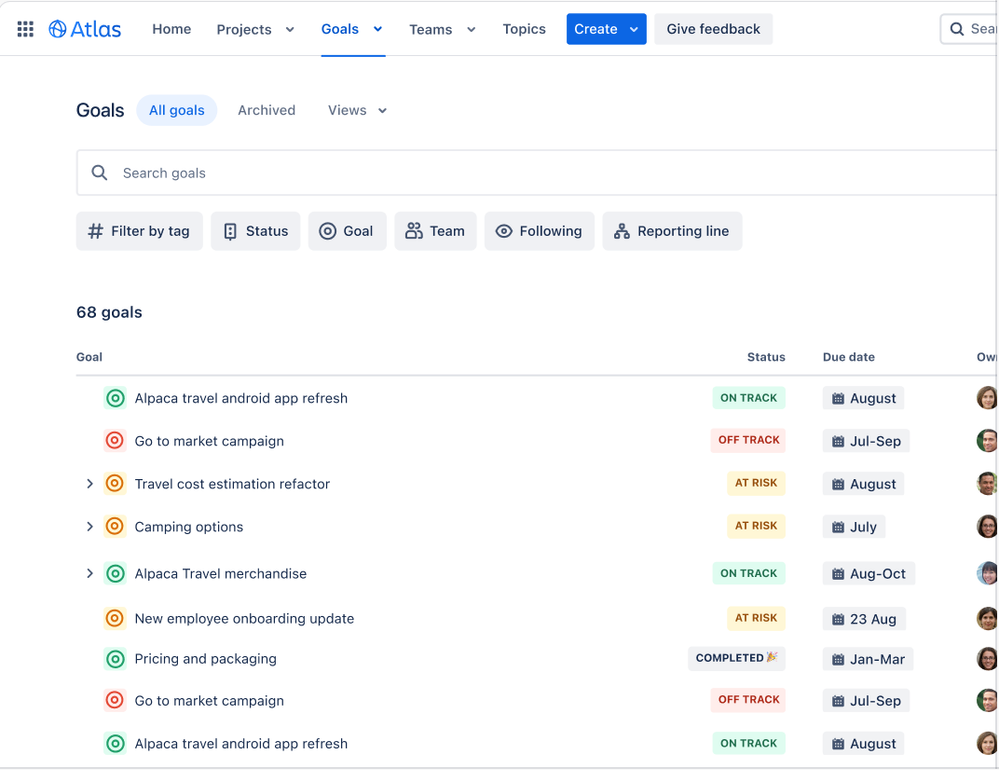The height and width of the screenshot is (770, 999).
Task: Click the orange target icon beside Camping options
Action: coord(115,526)
